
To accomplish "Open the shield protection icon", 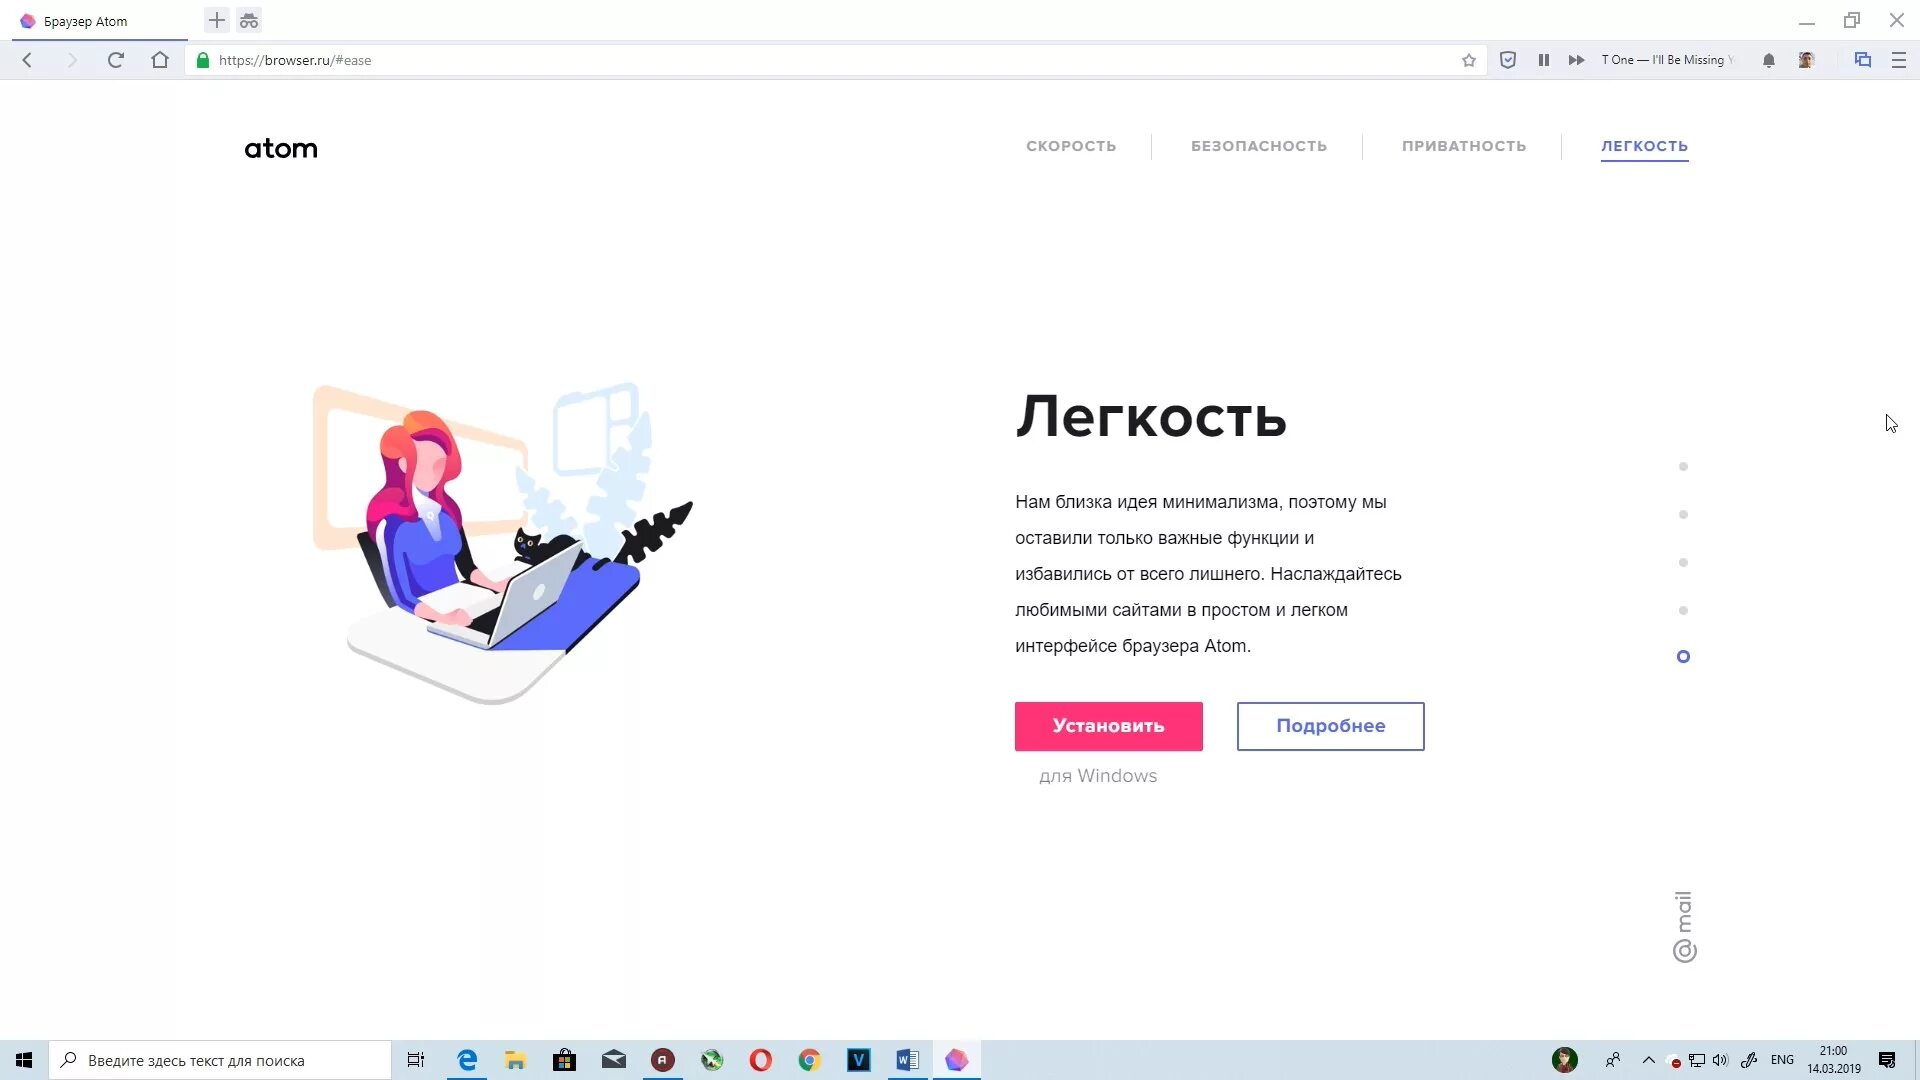I will point(1508,60).
